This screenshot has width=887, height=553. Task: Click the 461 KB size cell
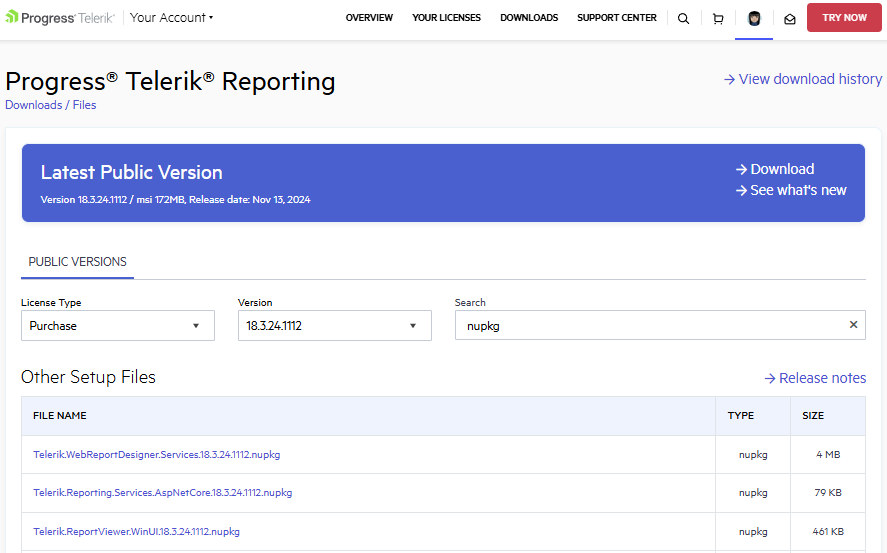point(828,532)
